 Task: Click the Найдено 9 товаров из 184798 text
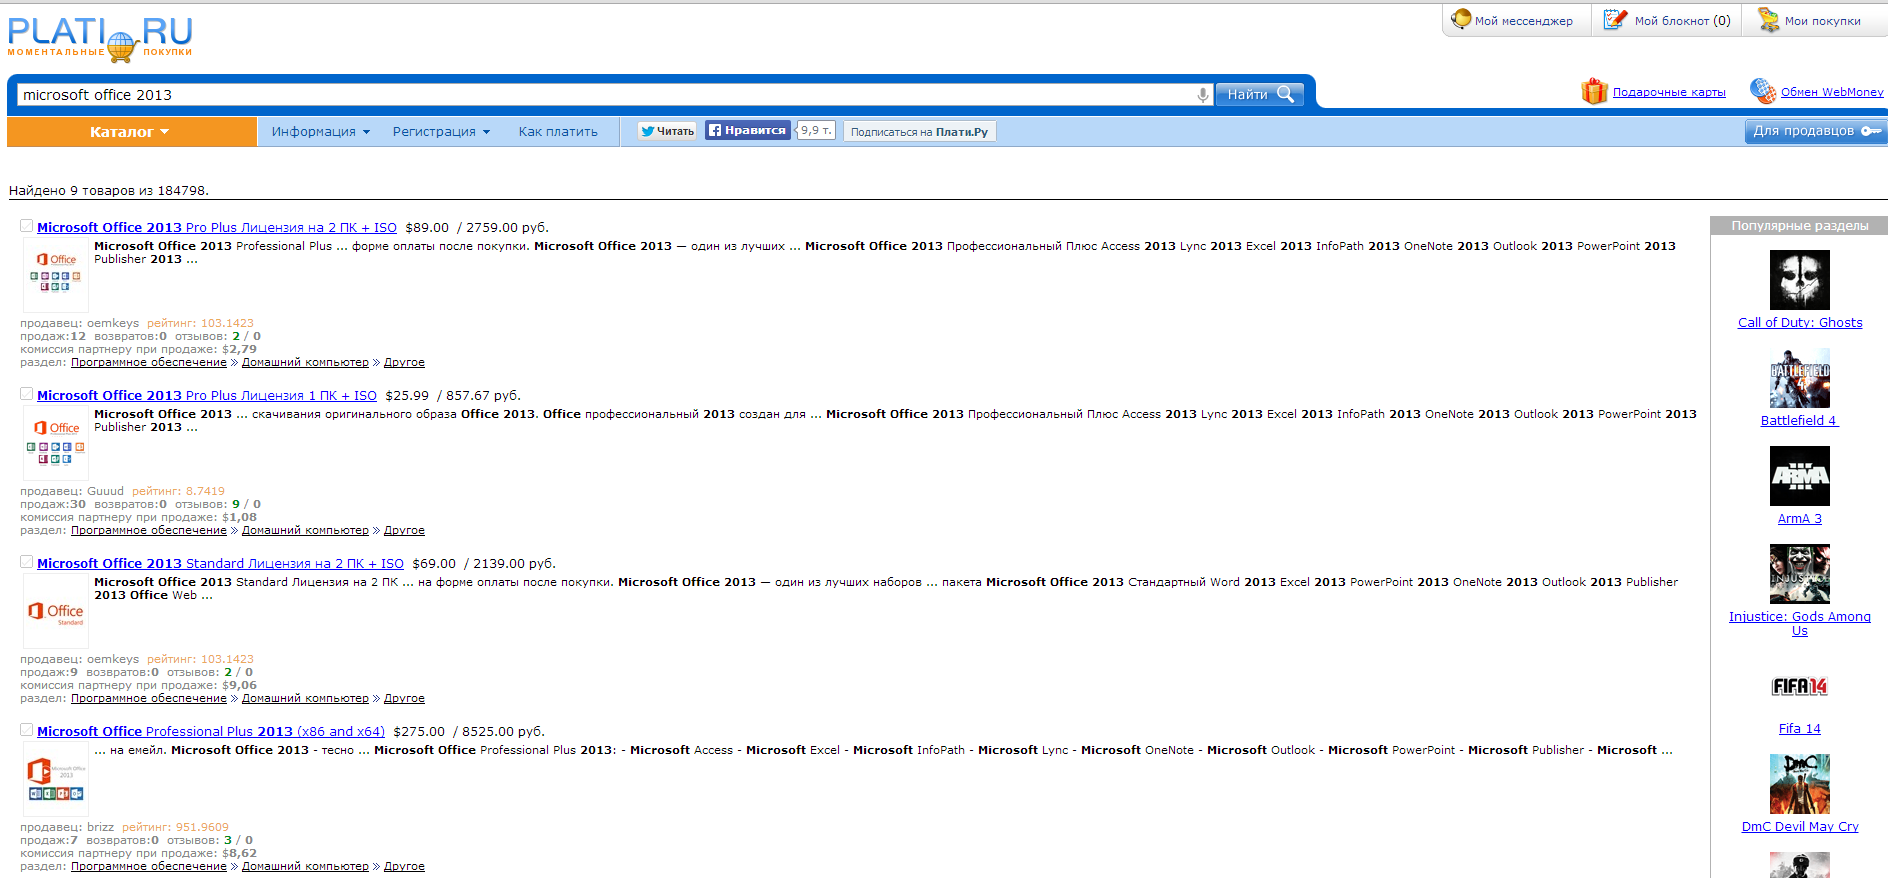point(109,191)
